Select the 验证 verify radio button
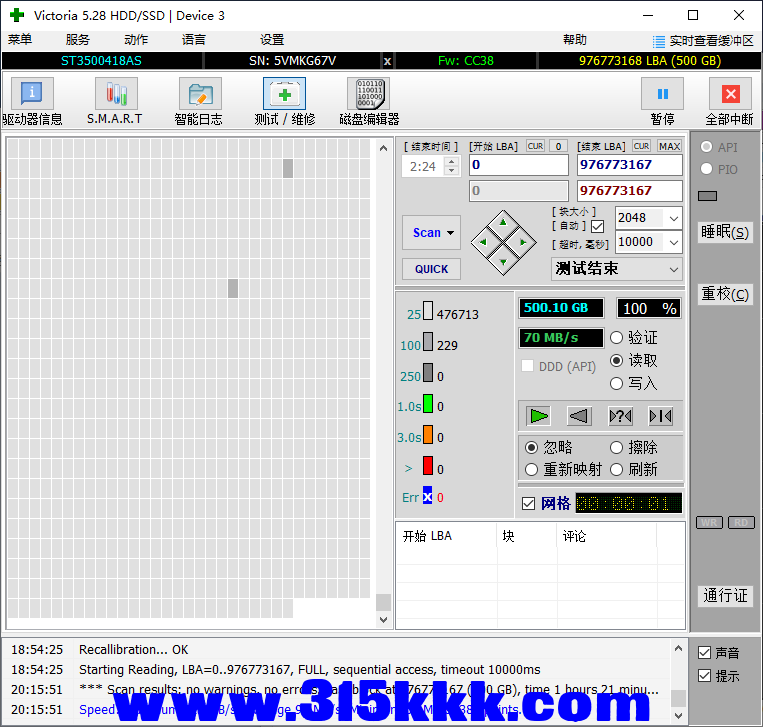Screen dimensions: 763x727 (x=617, y=338)
